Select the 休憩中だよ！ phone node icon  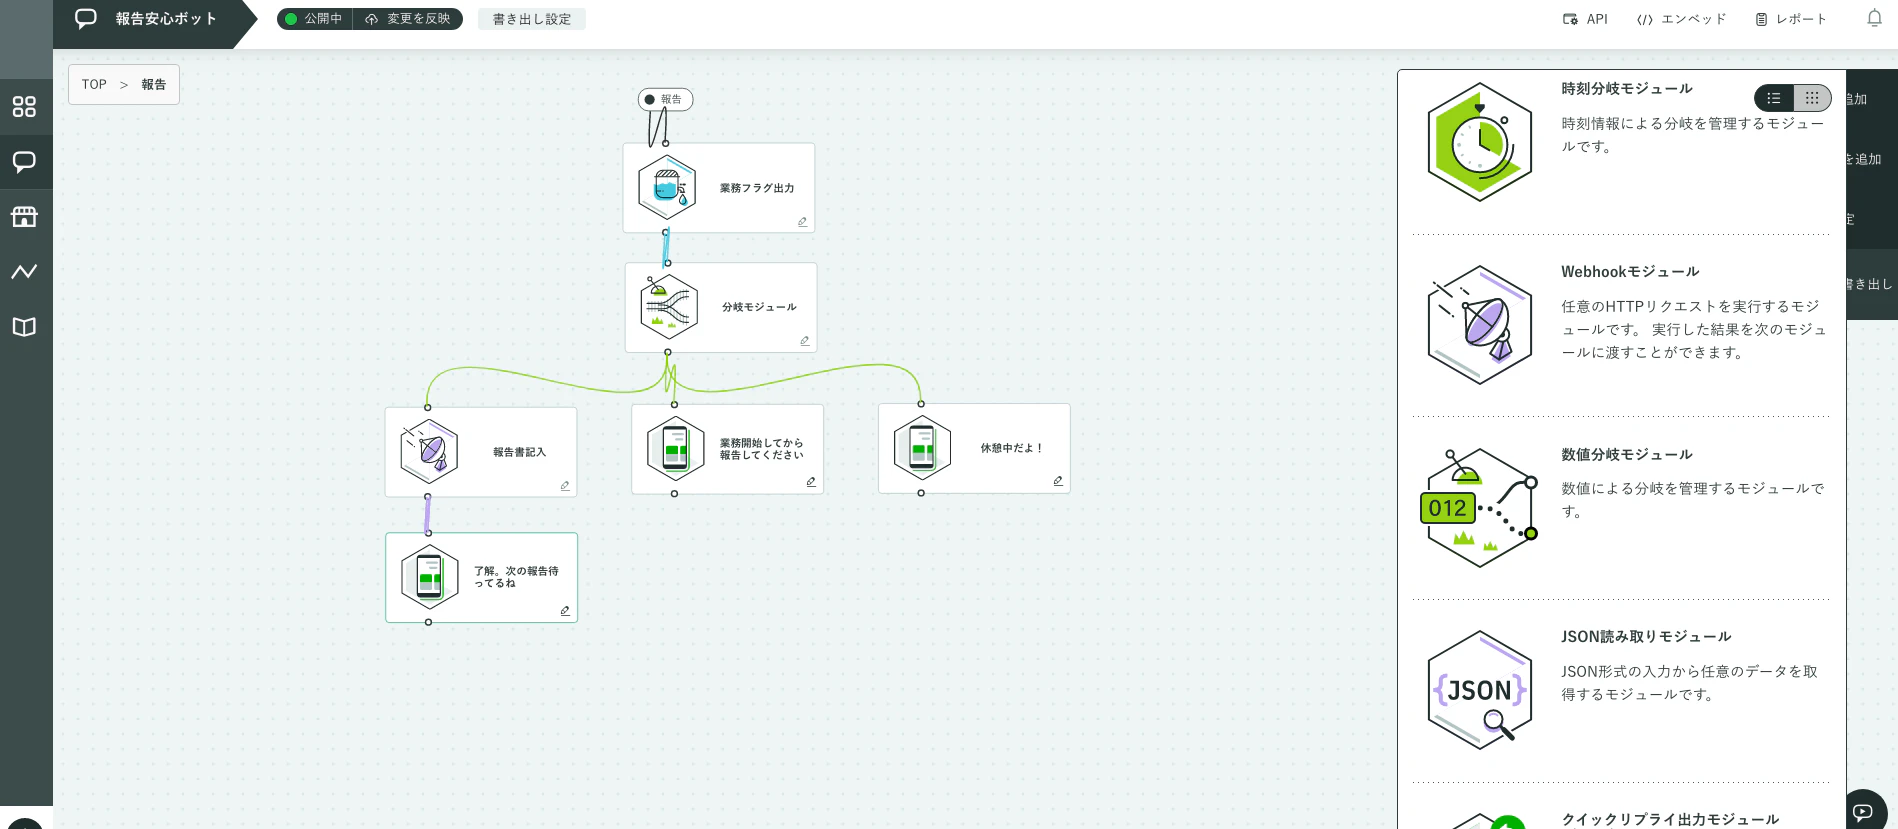[922, 448]
